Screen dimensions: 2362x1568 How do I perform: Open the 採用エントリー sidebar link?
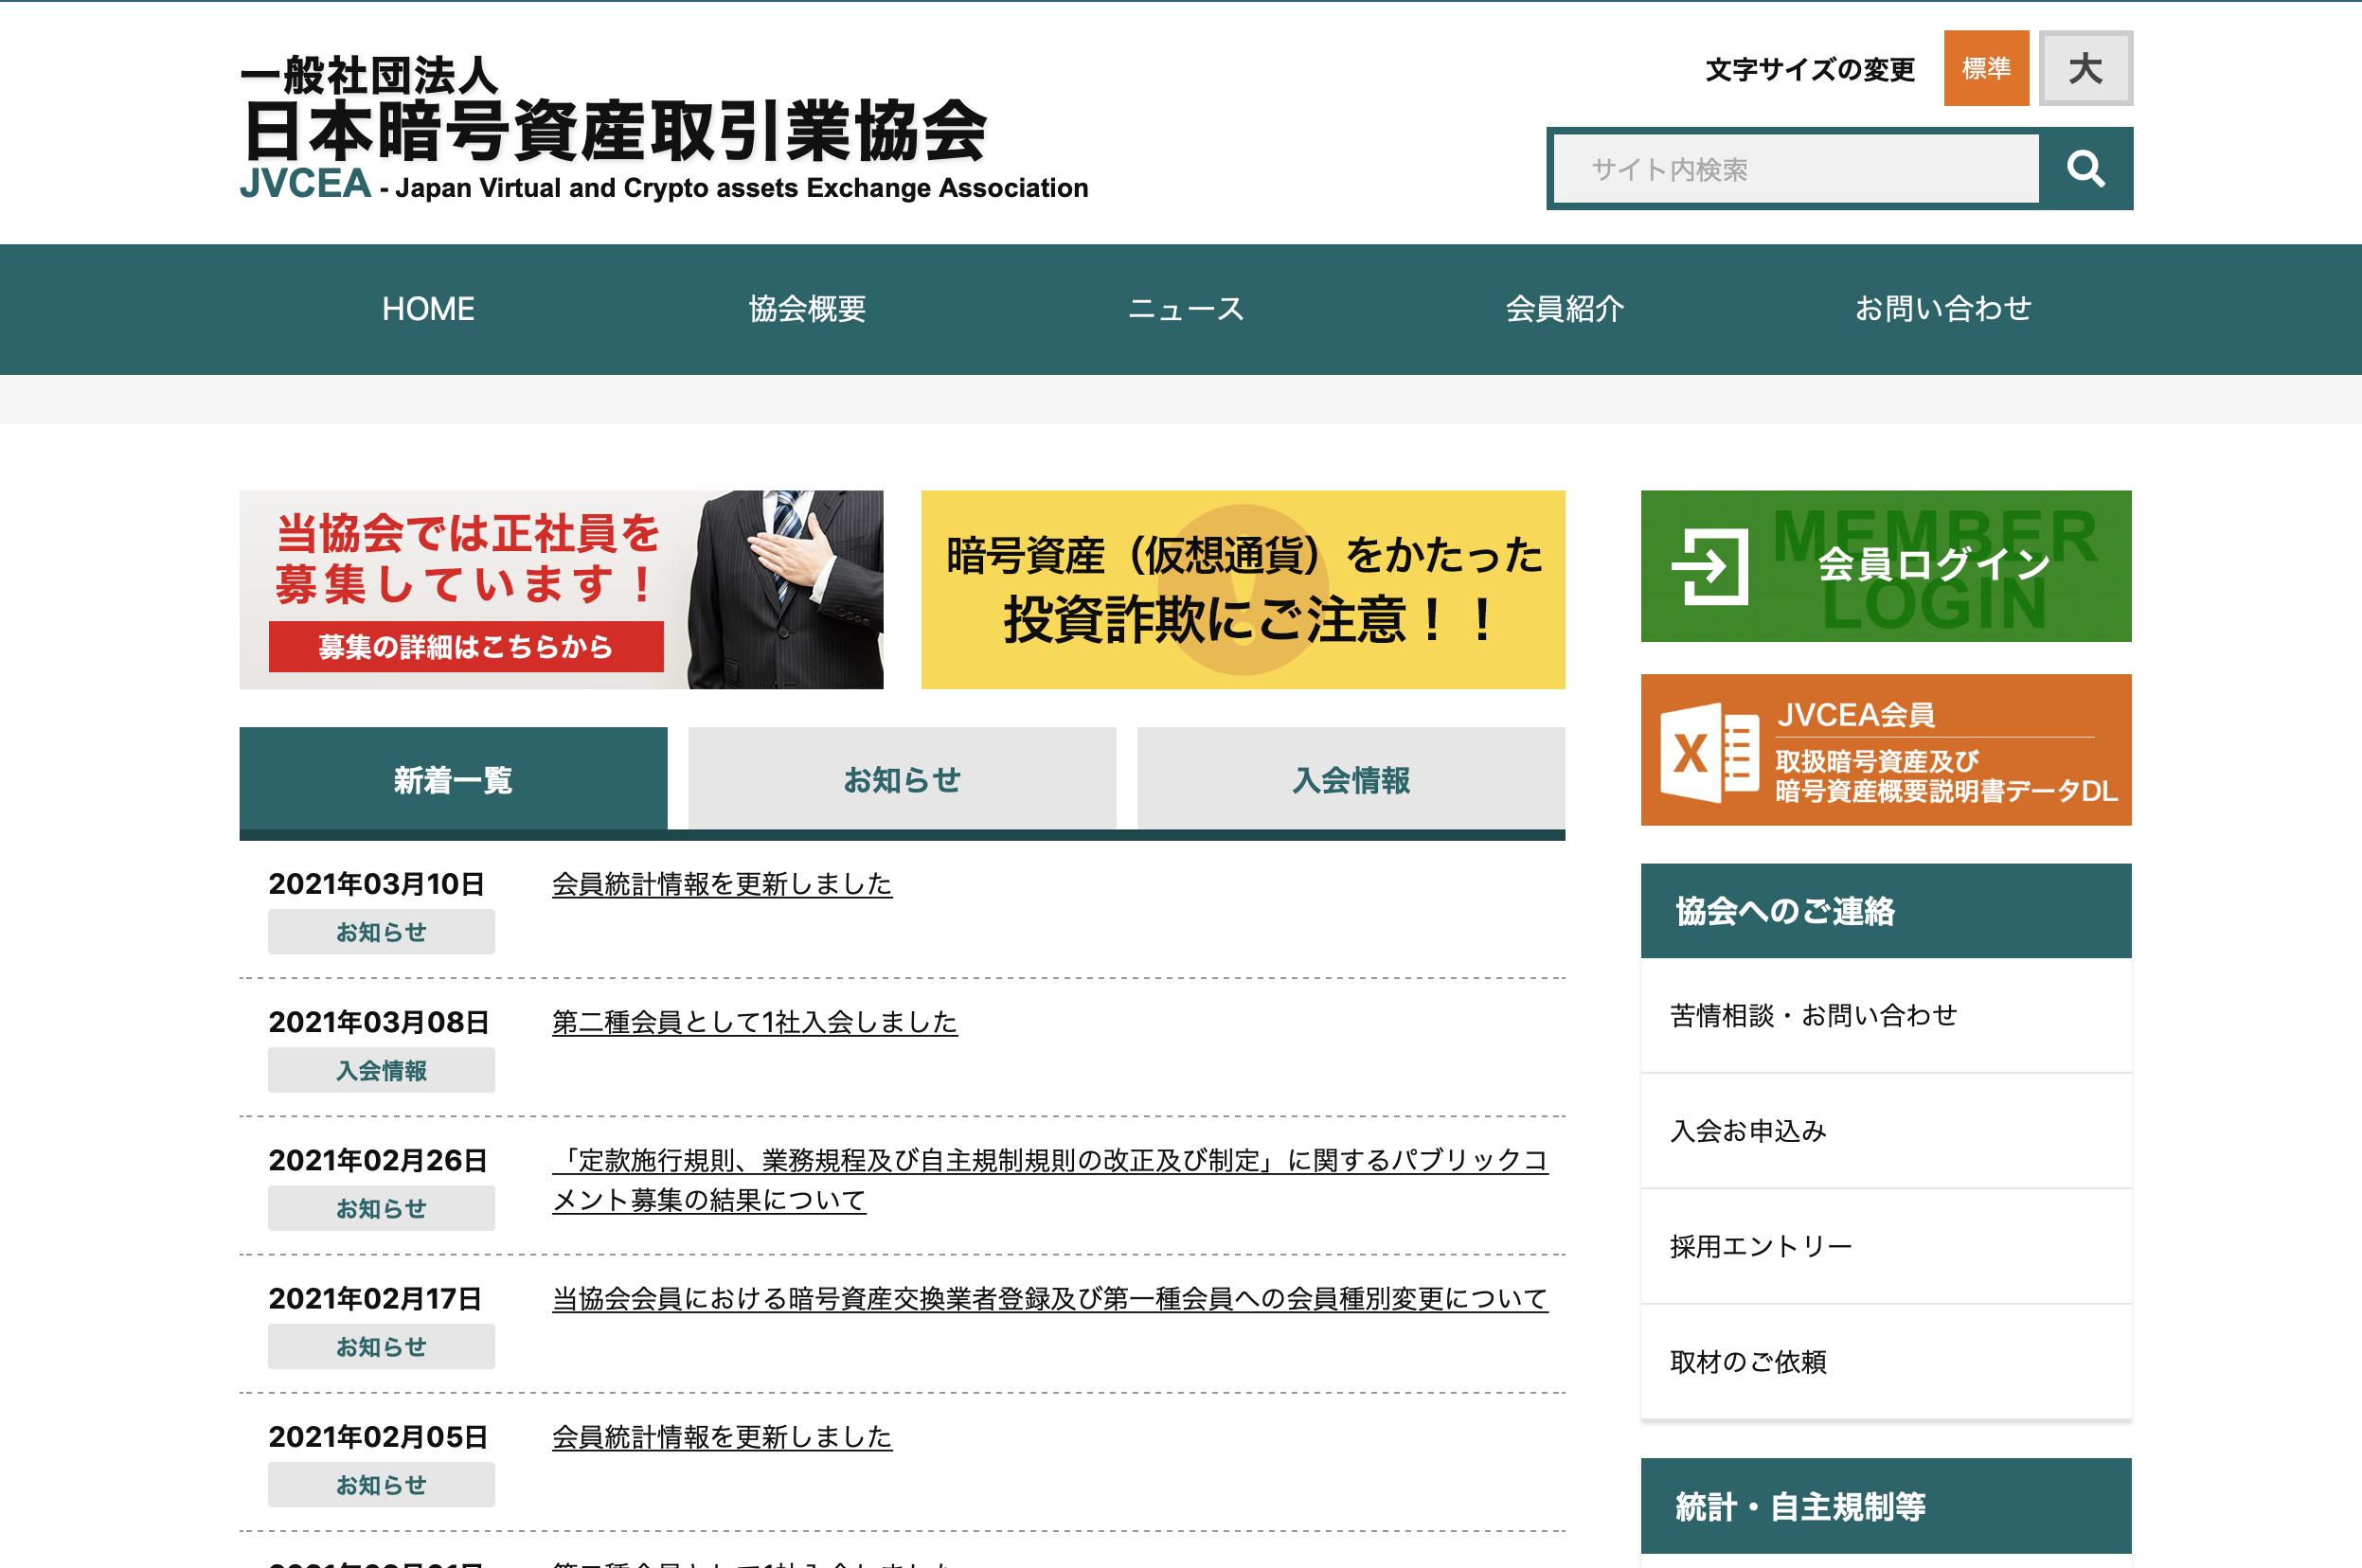pos(1886,1247)
